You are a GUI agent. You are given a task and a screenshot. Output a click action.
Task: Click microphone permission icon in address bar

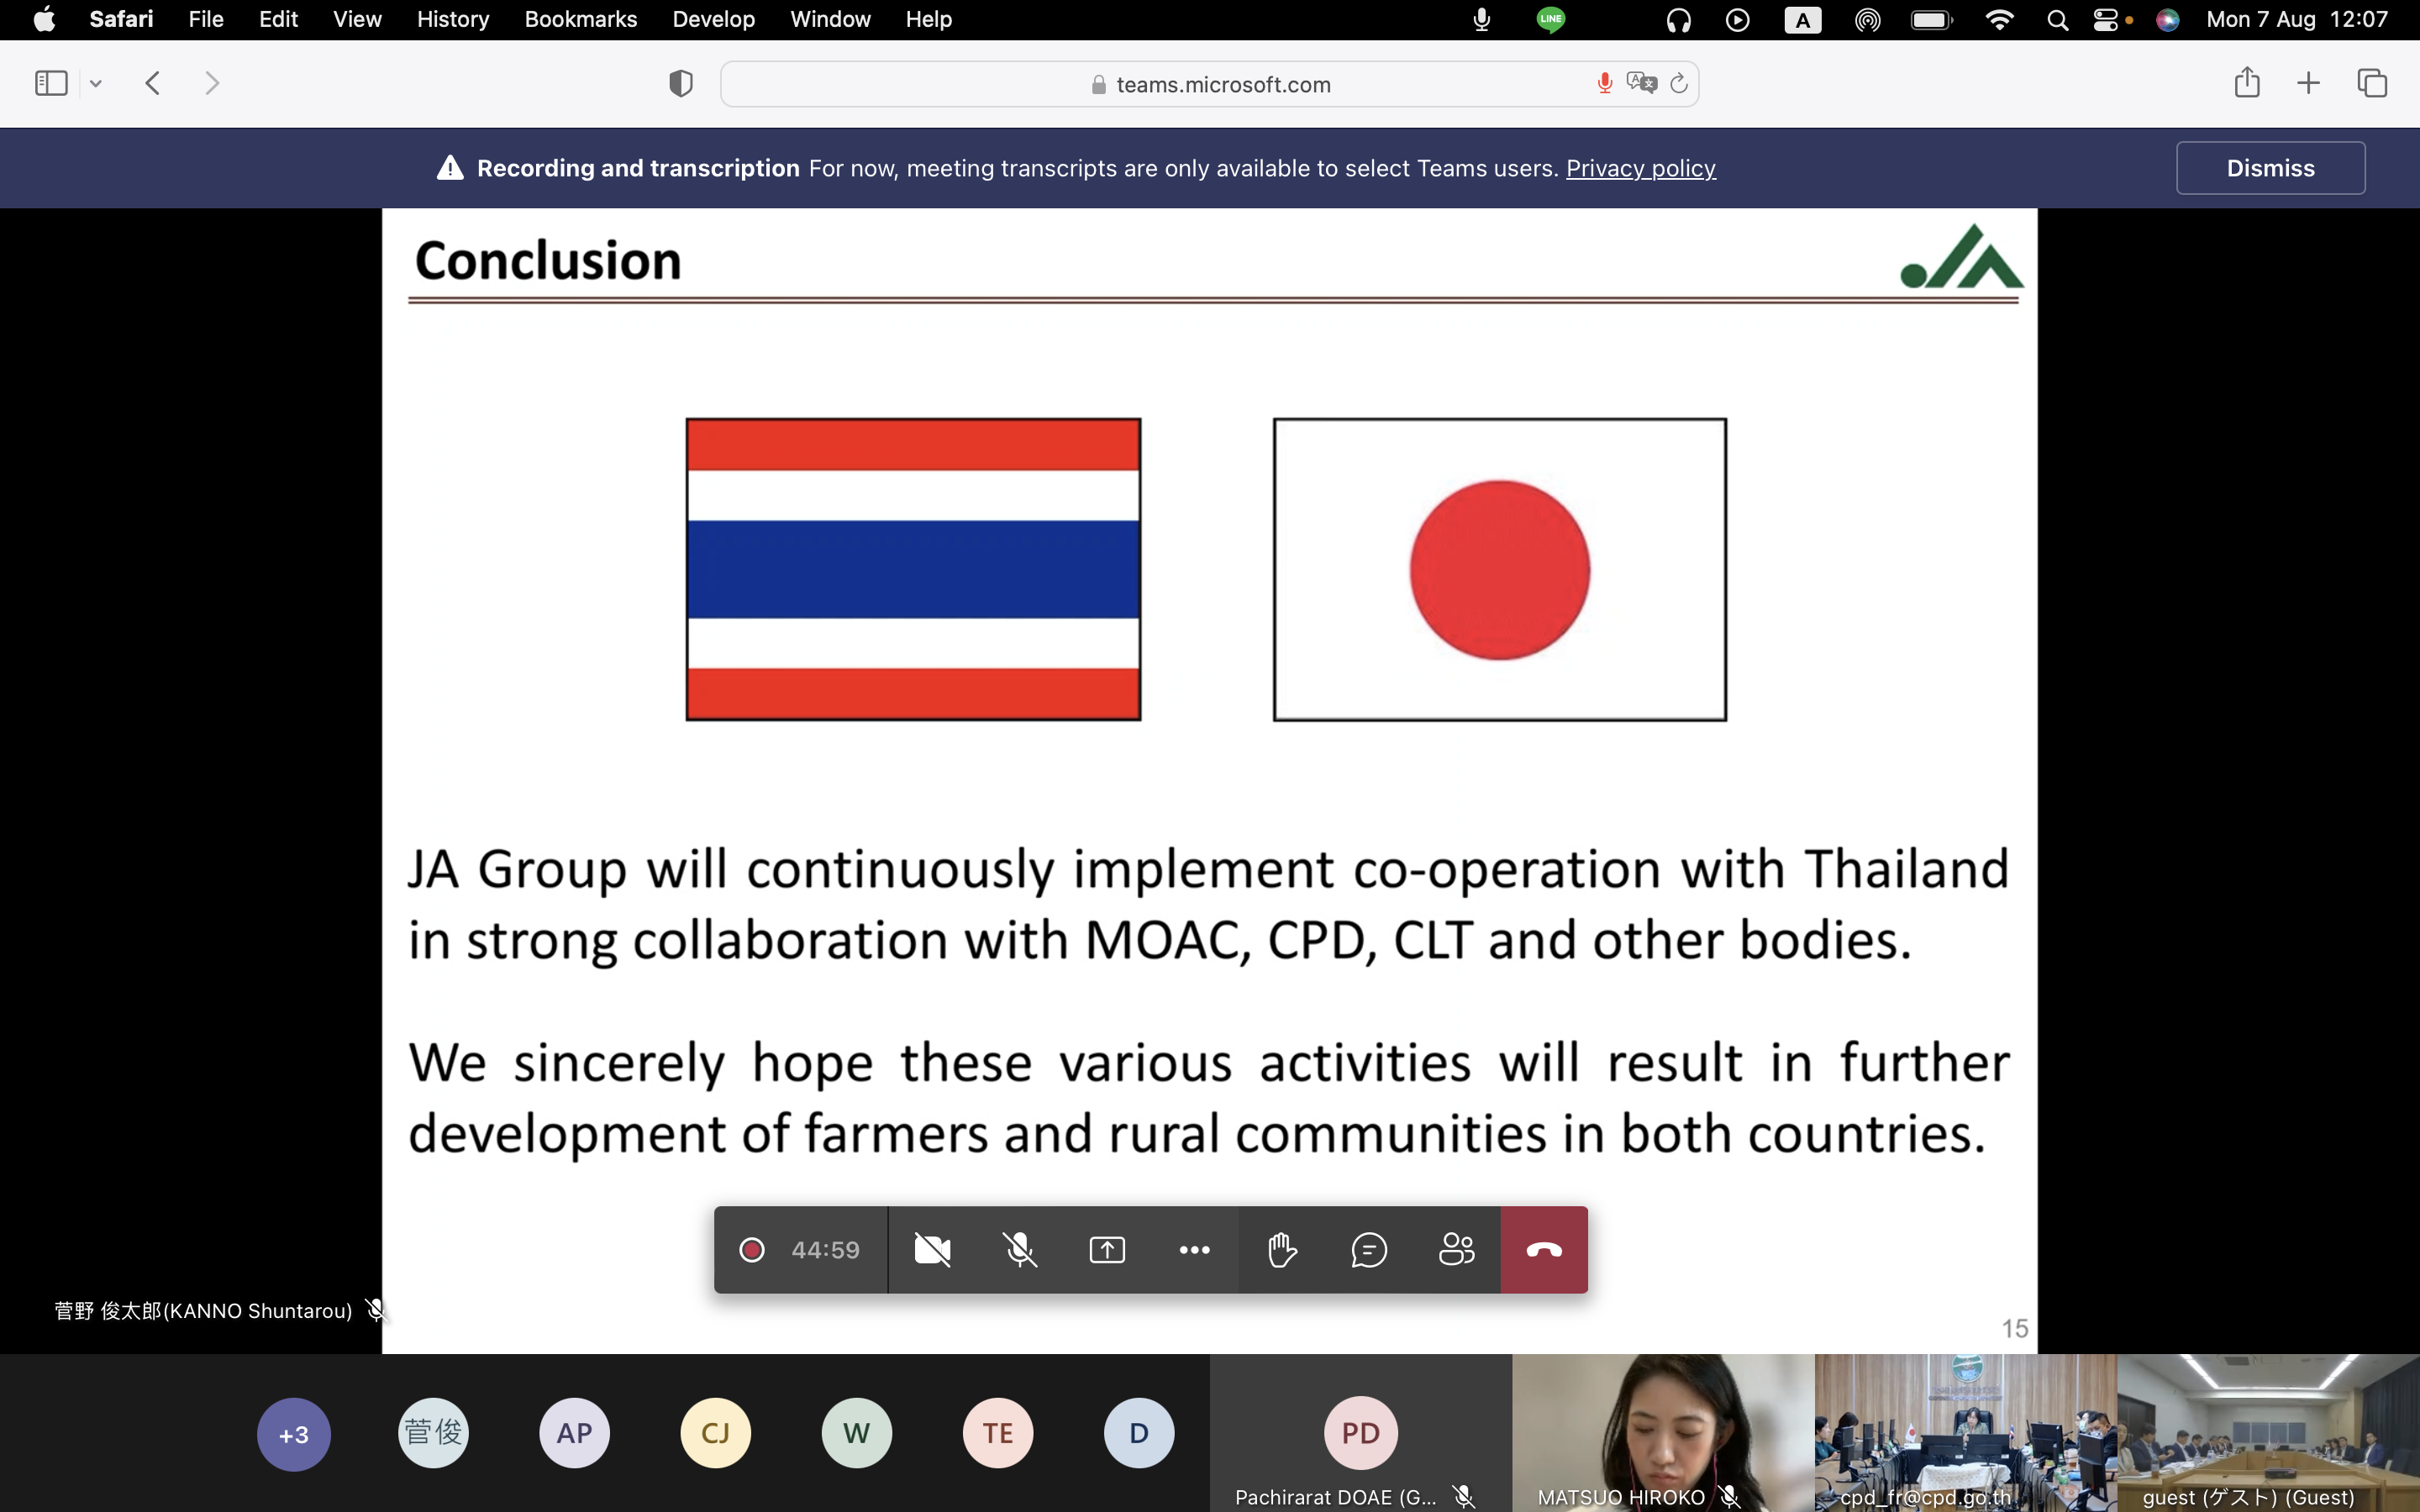pos(1604,84)
